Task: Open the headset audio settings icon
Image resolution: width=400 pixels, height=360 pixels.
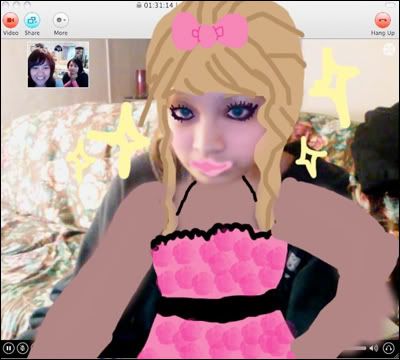Action: pyautogui.click(x=388, y=348)
